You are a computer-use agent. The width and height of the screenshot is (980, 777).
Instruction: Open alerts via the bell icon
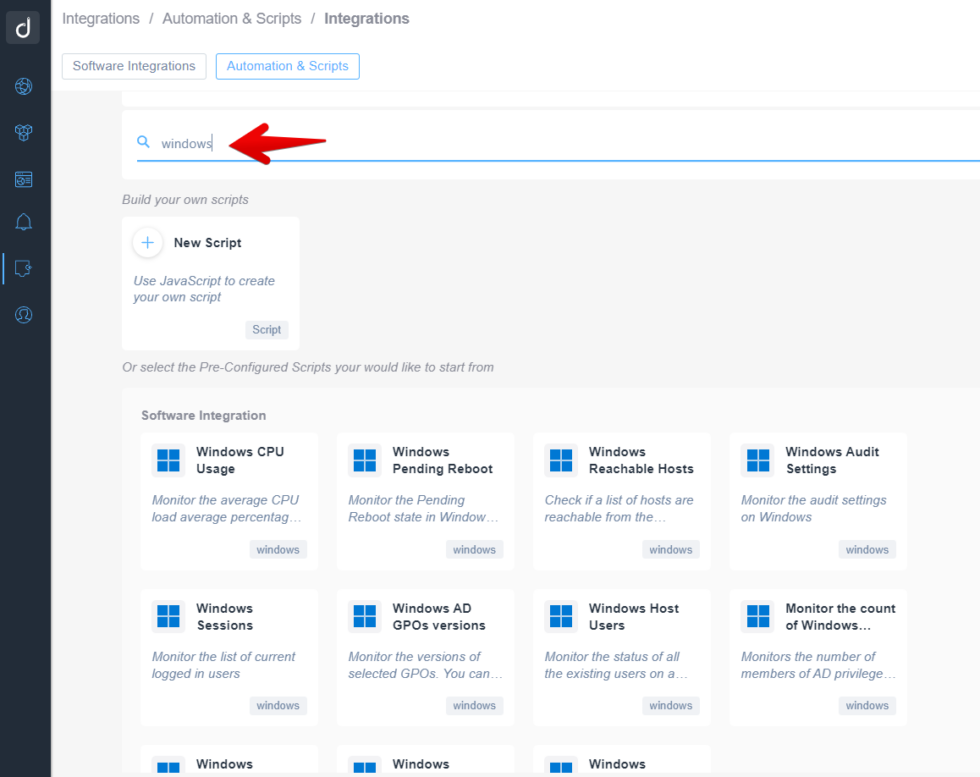point(23,223)
